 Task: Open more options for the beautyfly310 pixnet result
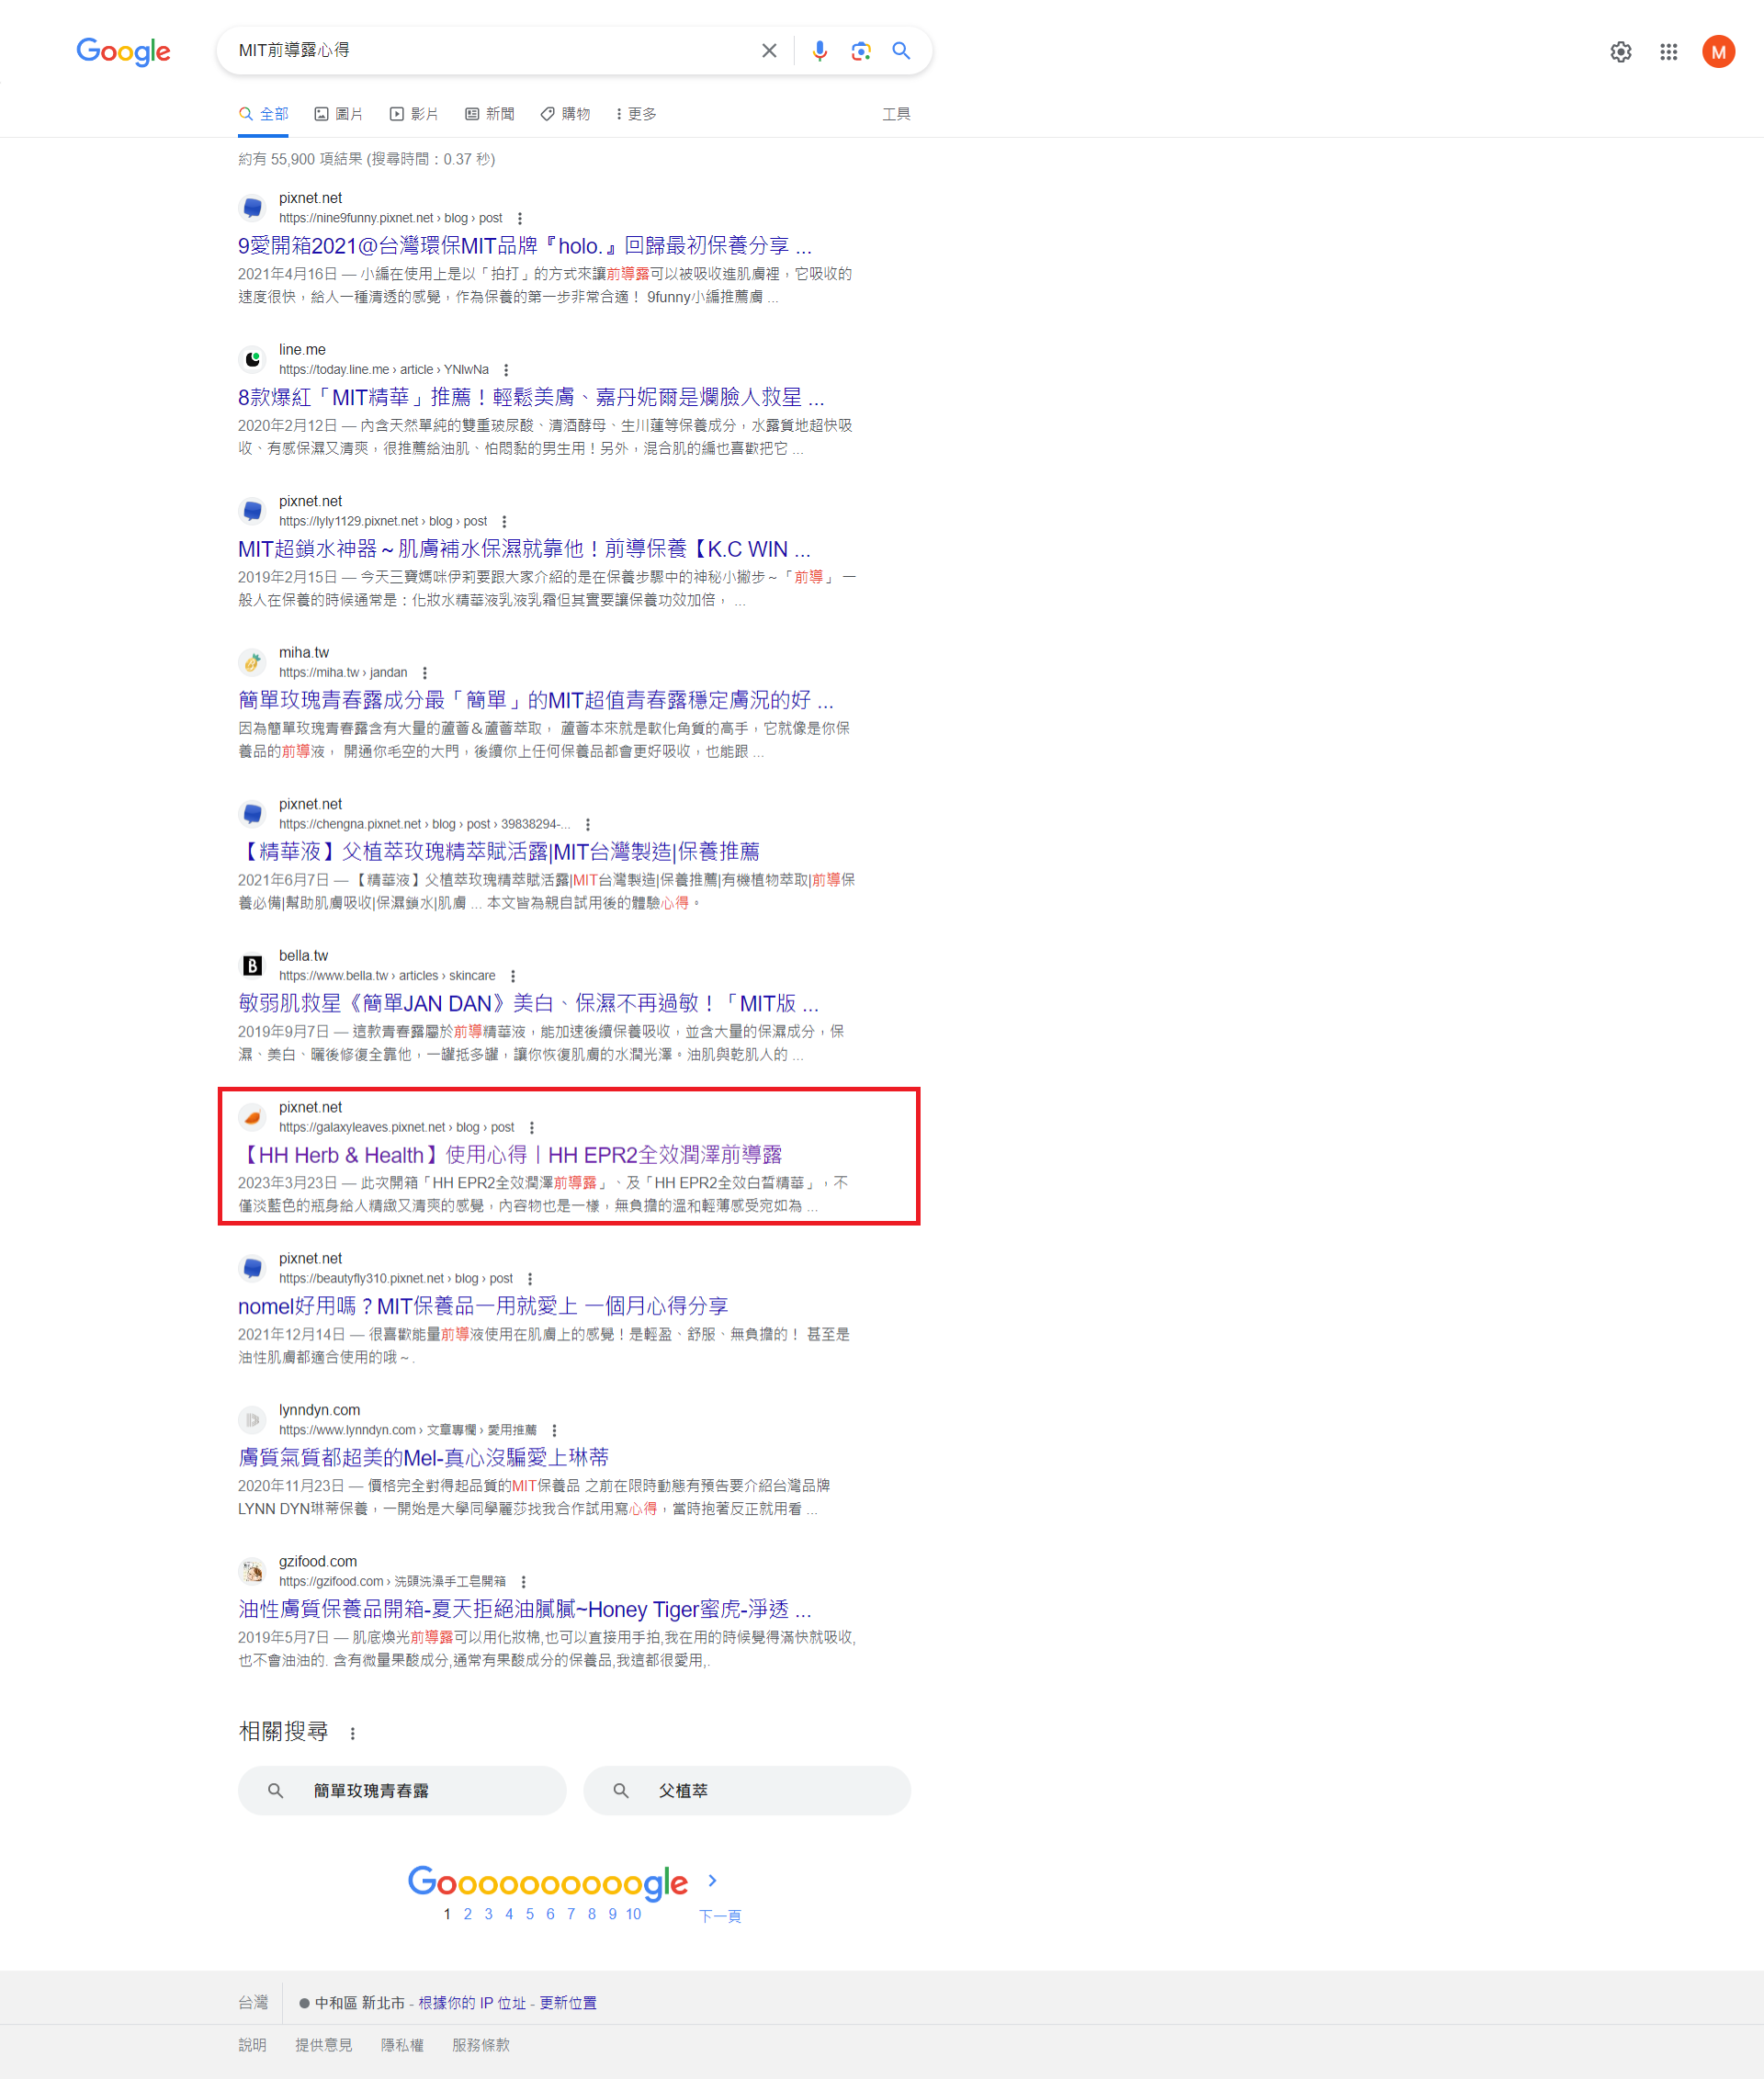(x=530, y=1279)
